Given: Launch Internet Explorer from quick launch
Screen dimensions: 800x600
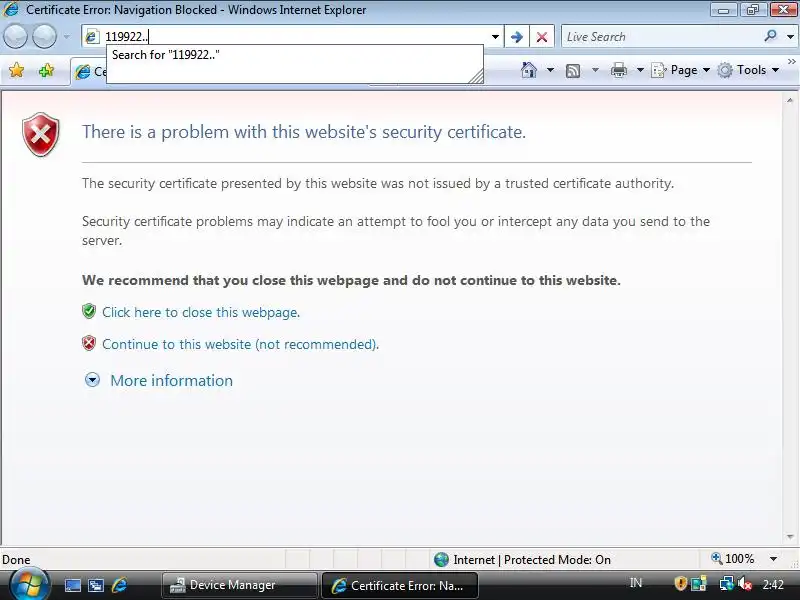Looking at the screenshot, I should tap(119, 585).
